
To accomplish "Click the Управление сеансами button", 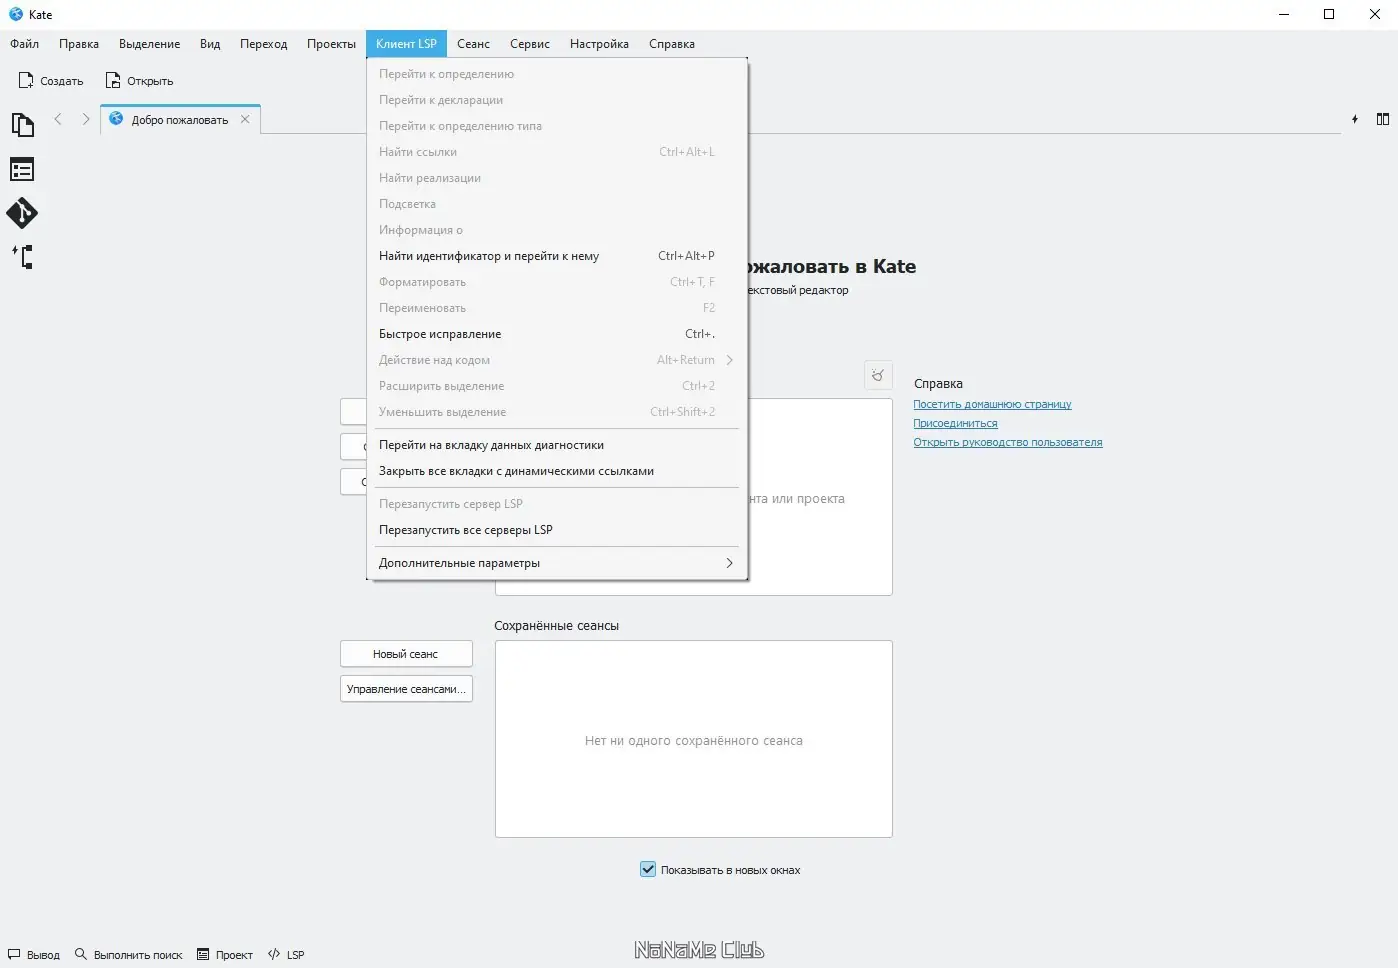I will coord(406,689).
